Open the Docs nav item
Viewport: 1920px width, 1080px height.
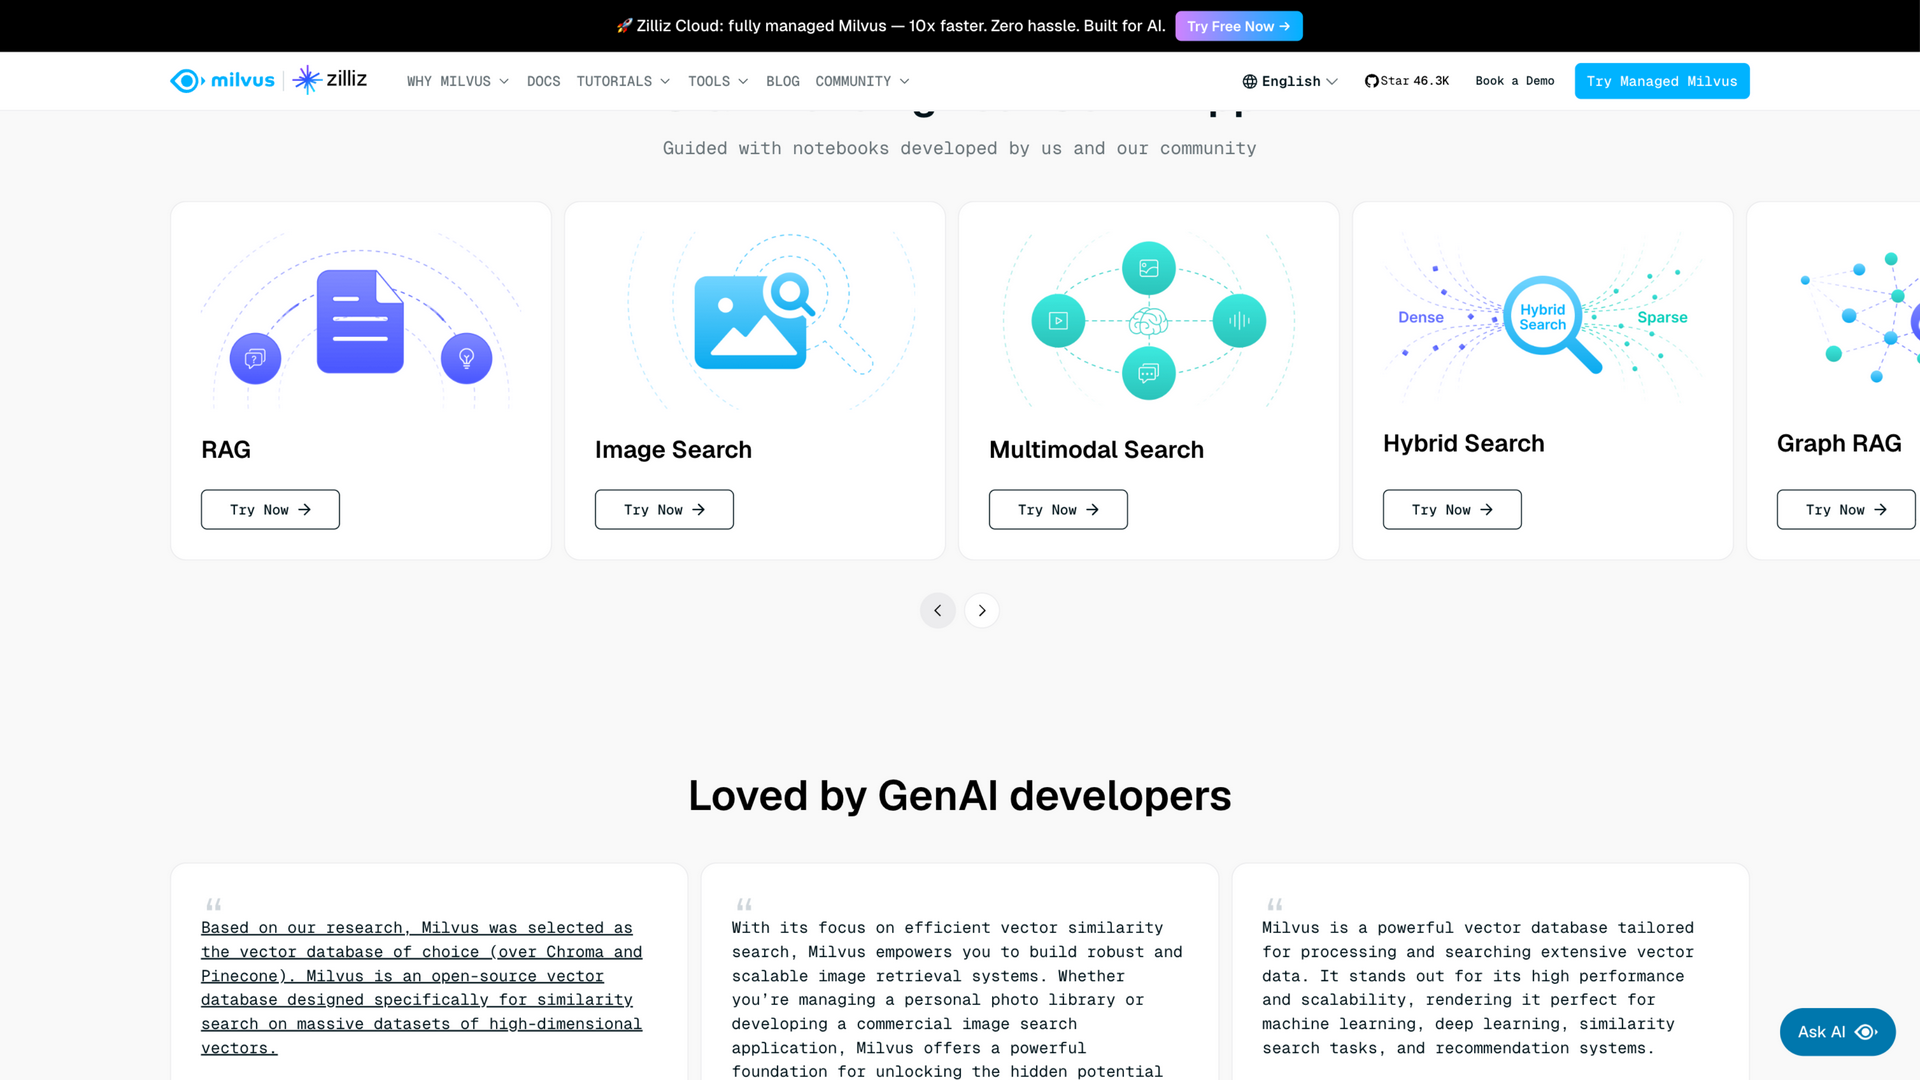click(543, 81)
